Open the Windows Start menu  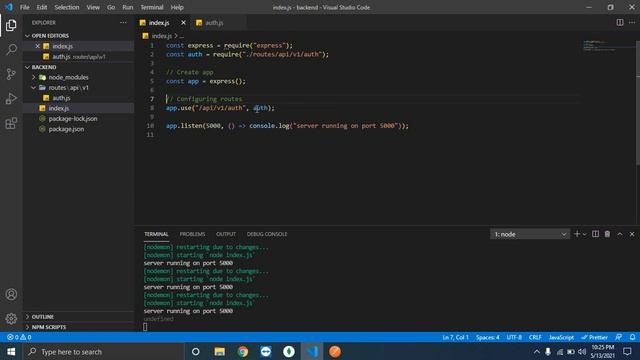tap(11, 351)
